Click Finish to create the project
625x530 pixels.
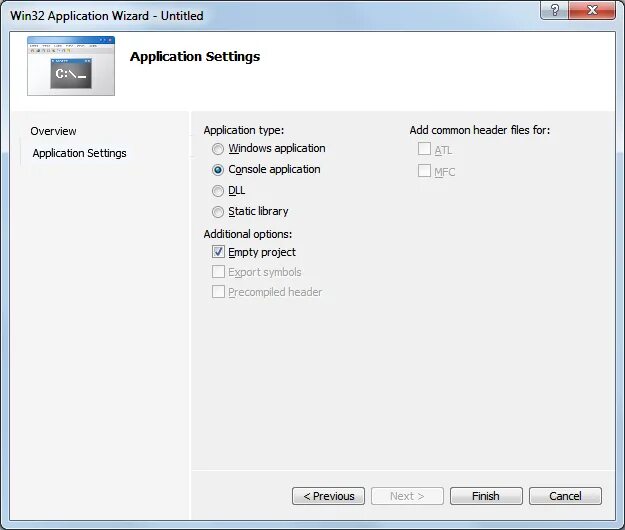[x=486, y=496]
